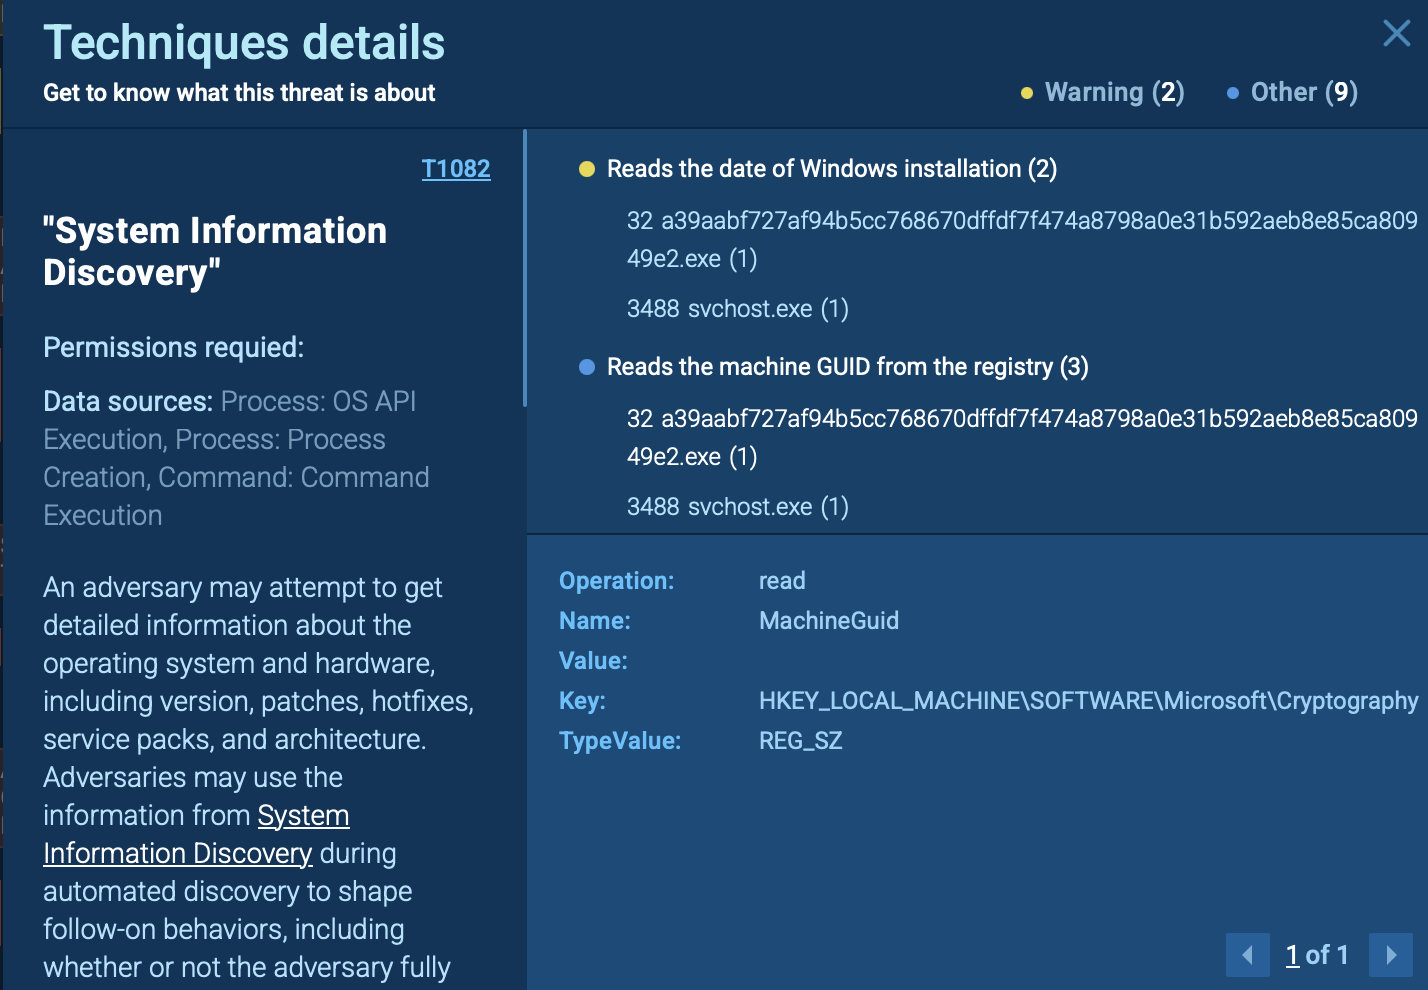
Task: Open the System Information Discovery link
Action: 196,835
